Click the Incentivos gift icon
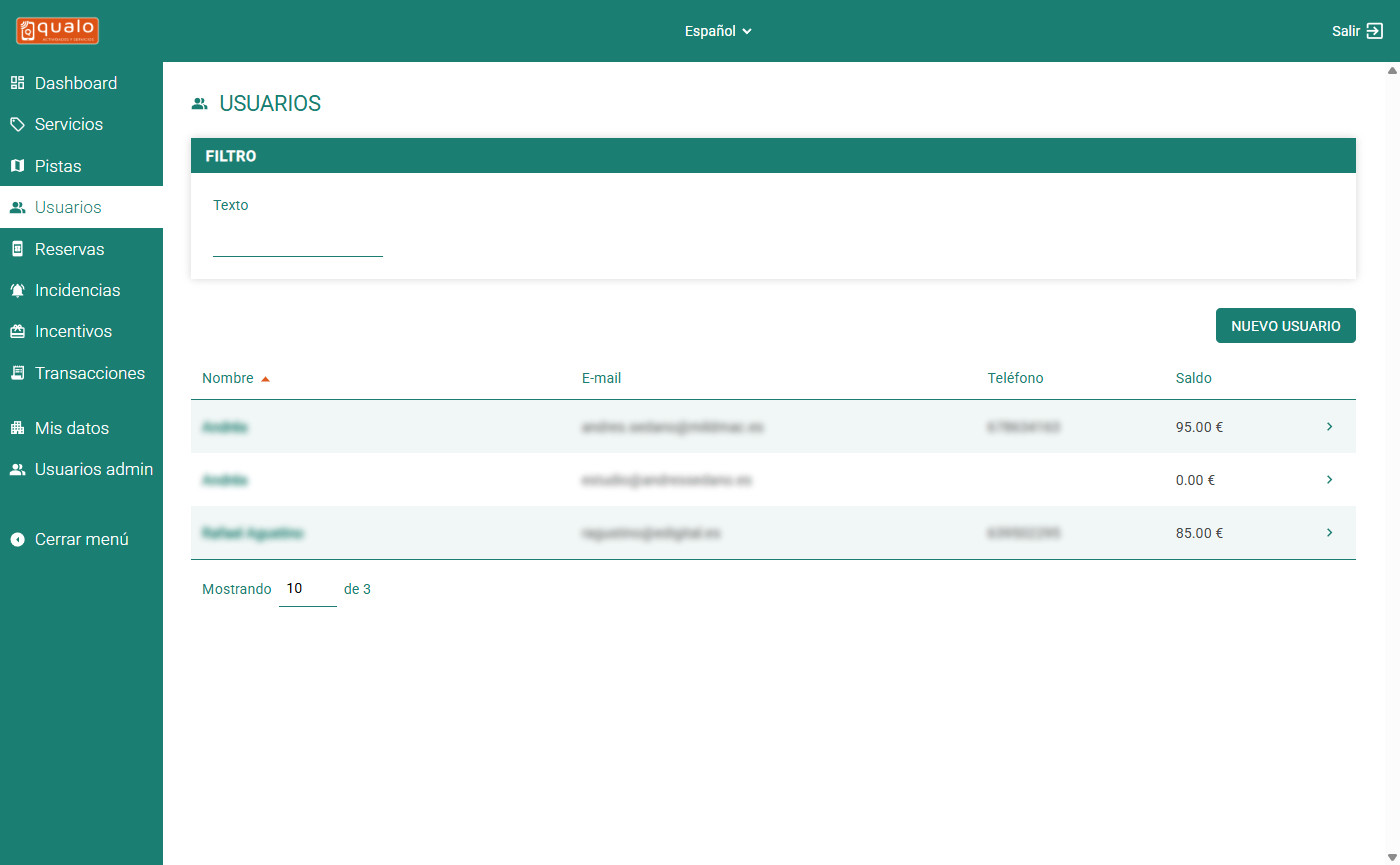The image size is (1400, 865). 17,332
